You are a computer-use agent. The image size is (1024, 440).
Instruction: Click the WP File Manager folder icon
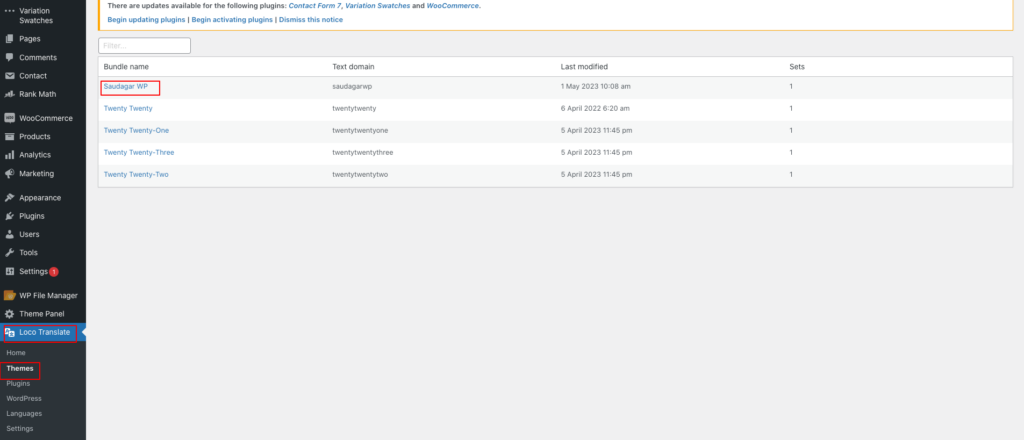coord(9,295)
